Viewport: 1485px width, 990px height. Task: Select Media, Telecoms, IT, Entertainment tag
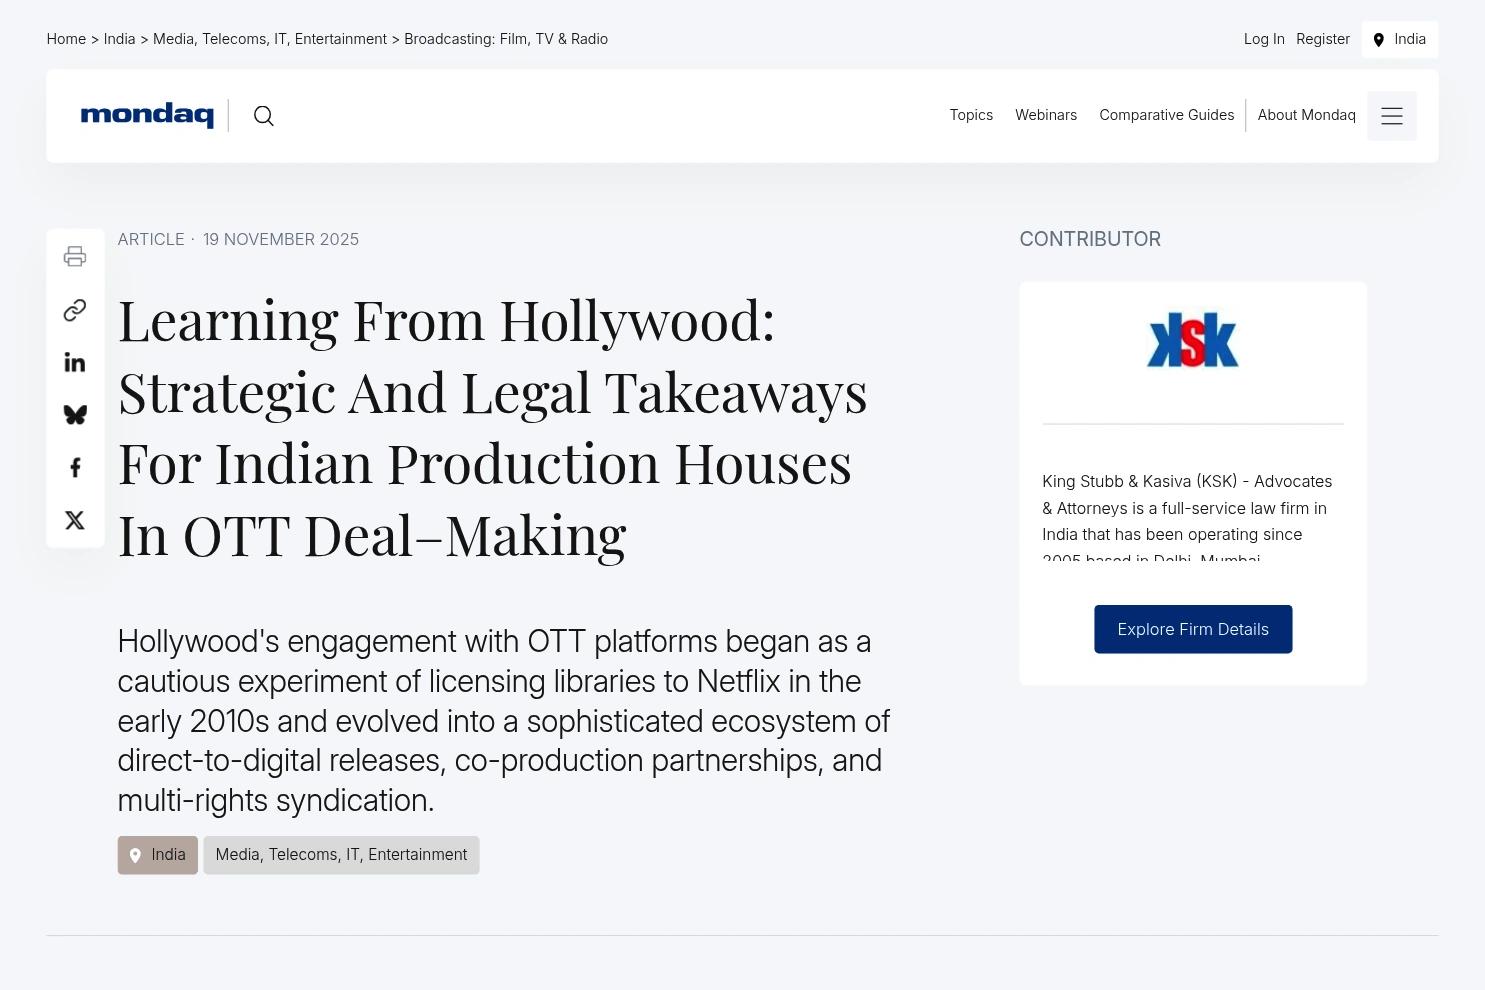coord(341,855)
